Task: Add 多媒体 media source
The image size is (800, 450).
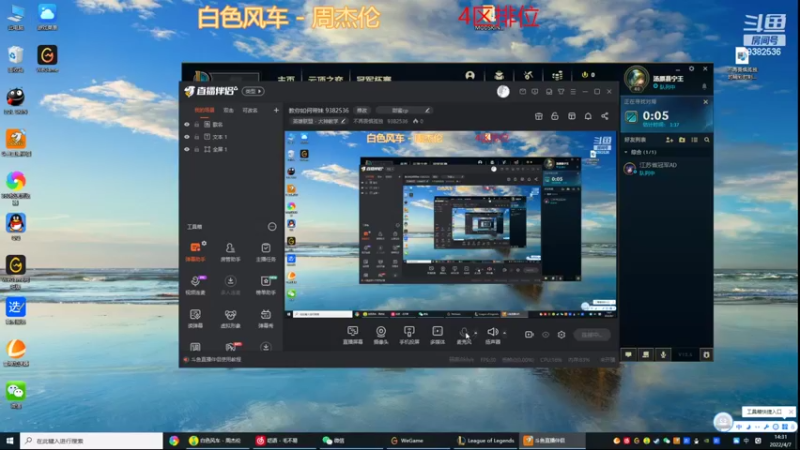Action: coord(437,335)
